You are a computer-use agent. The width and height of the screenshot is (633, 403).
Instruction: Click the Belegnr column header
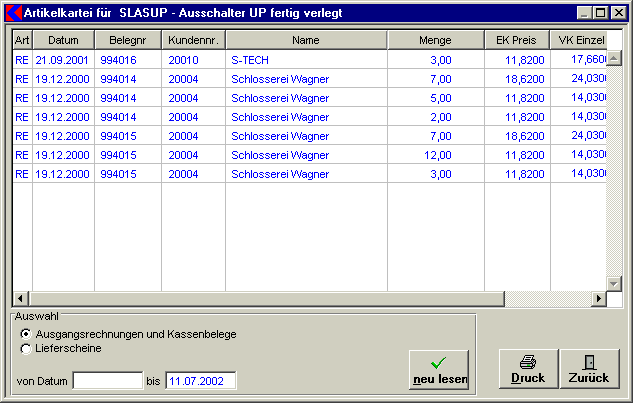[127, 40]
